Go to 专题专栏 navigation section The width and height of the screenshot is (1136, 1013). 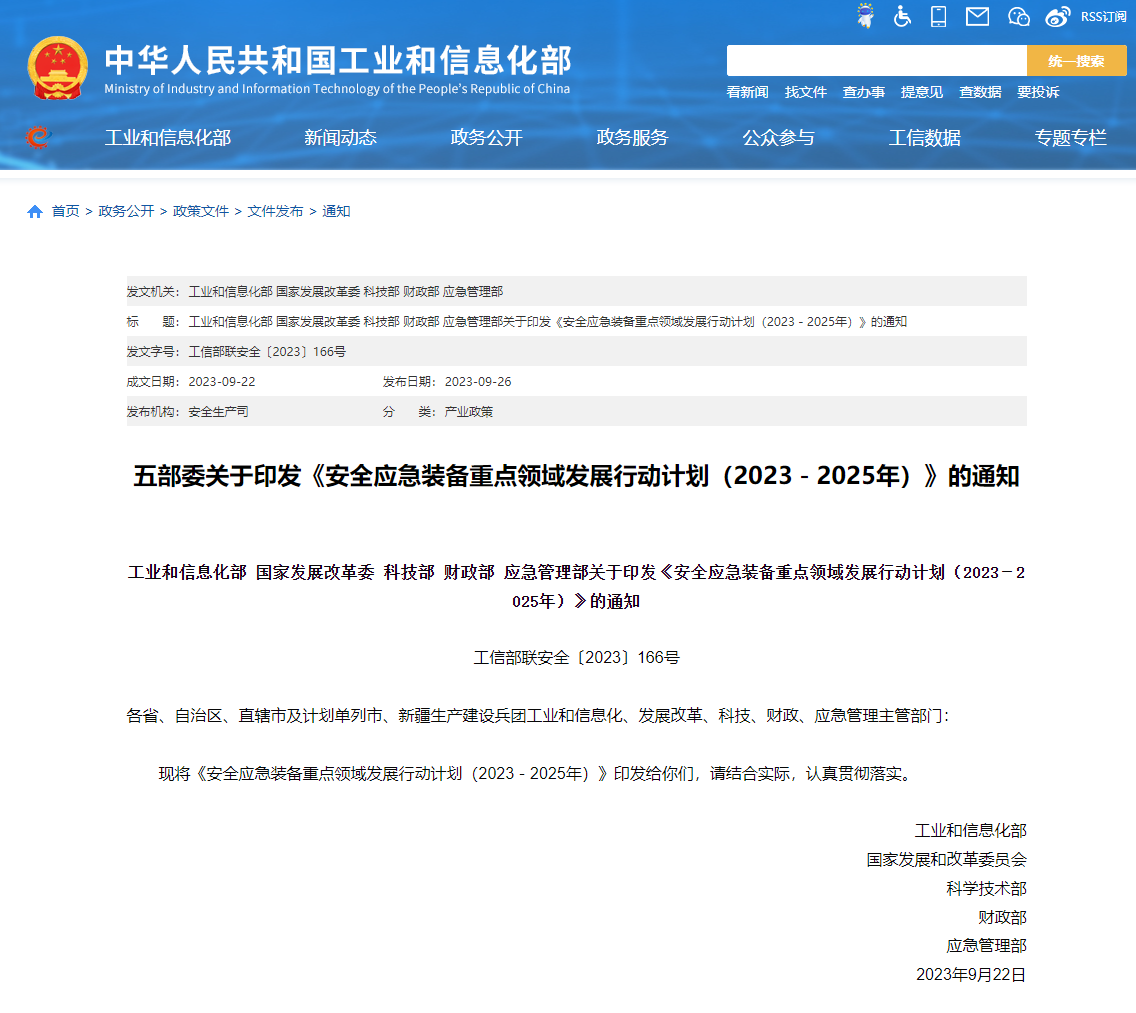coord(1070,138)
